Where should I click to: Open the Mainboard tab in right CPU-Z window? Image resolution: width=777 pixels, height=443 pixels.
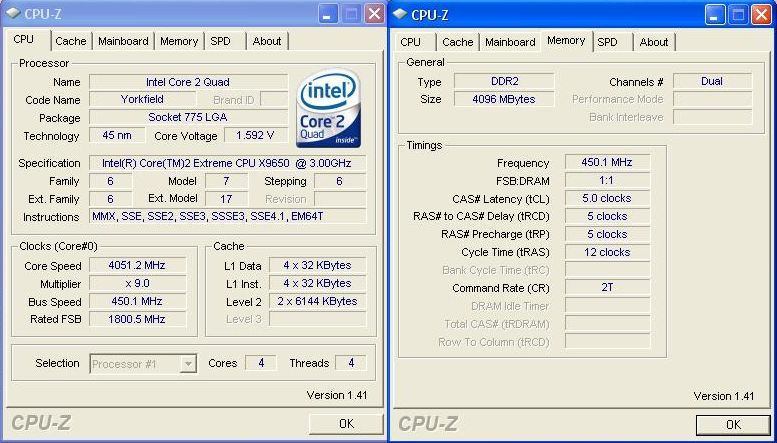point(510,42)
